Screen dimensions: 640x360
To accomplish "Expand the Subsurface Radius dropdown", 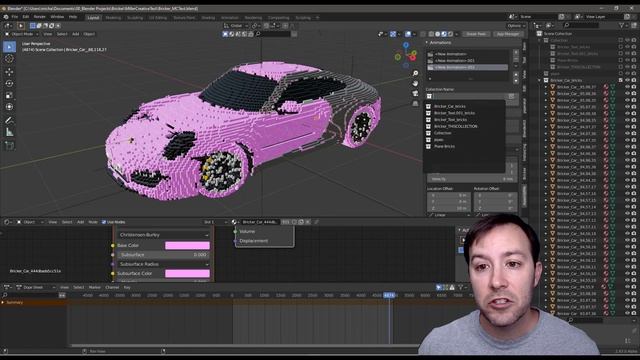I will point(163,264).
